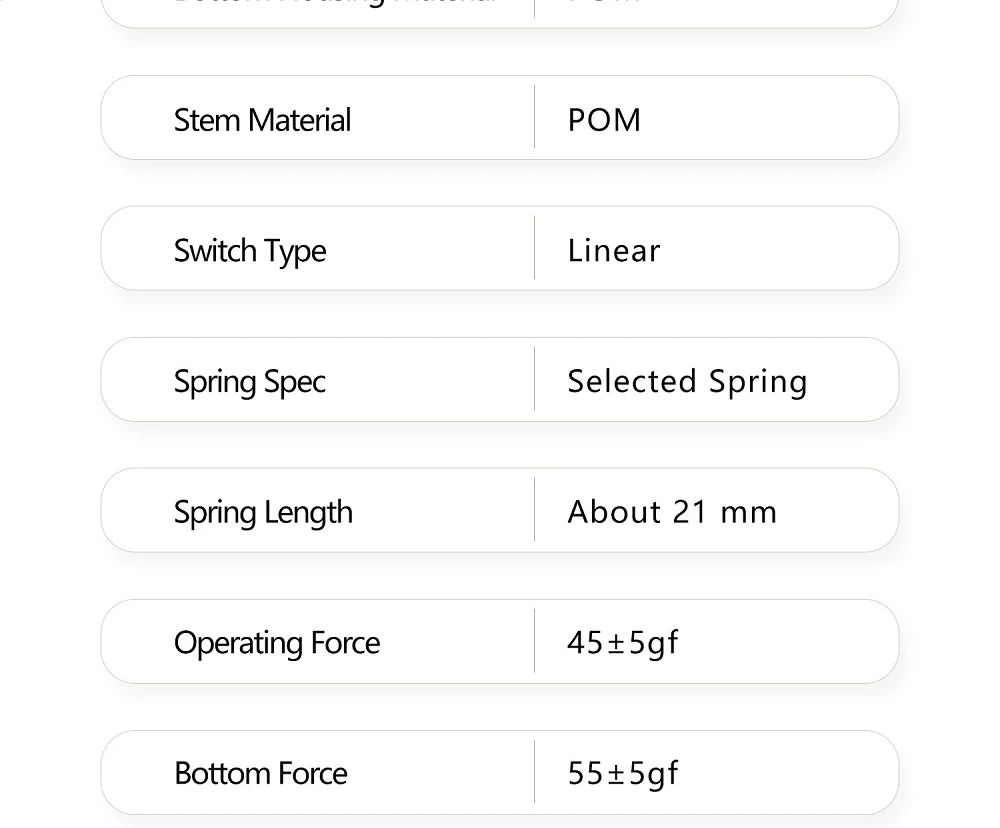Click the Spring Spec label
Screen dimensions: 1000x828
(250, 382)
